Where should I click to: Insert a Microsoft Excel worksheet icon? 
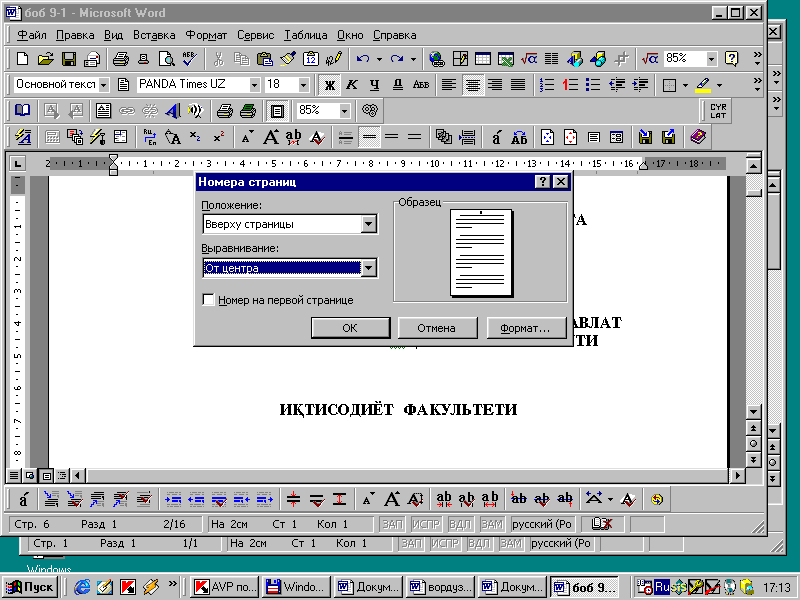point(506,59)
